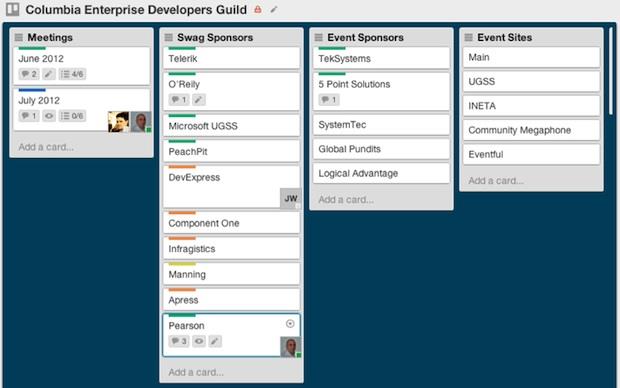Click Add a card under Event Sponsors
This screenshot has height=388, width=620.
[346, 200]
